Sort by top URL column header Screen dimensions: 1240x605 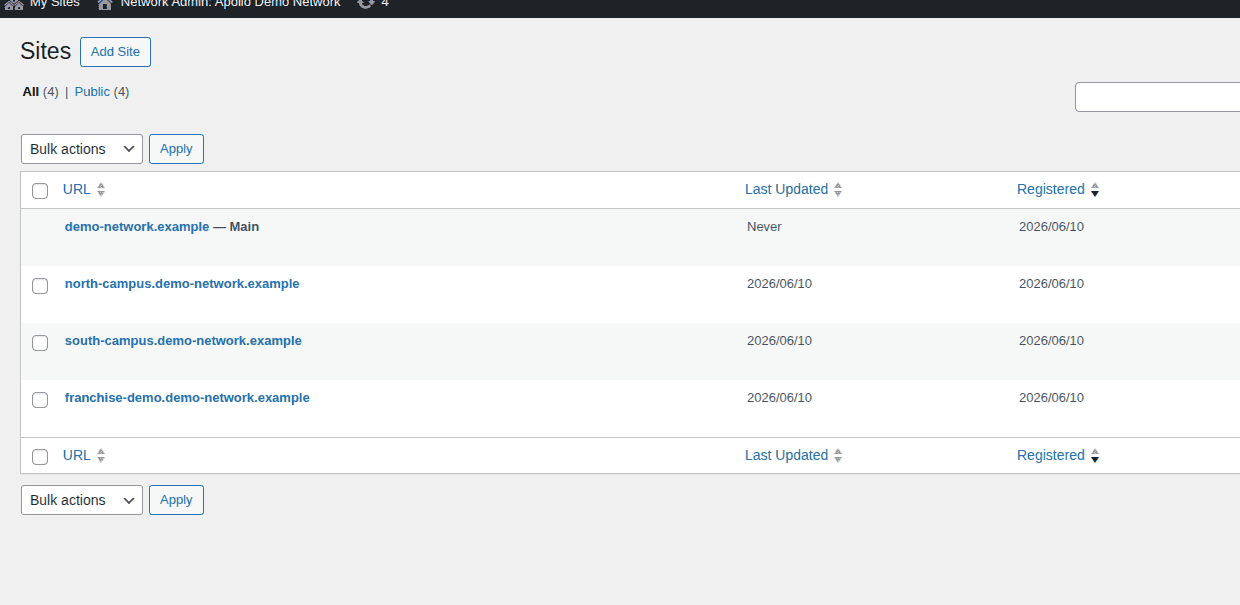point(77,189)
